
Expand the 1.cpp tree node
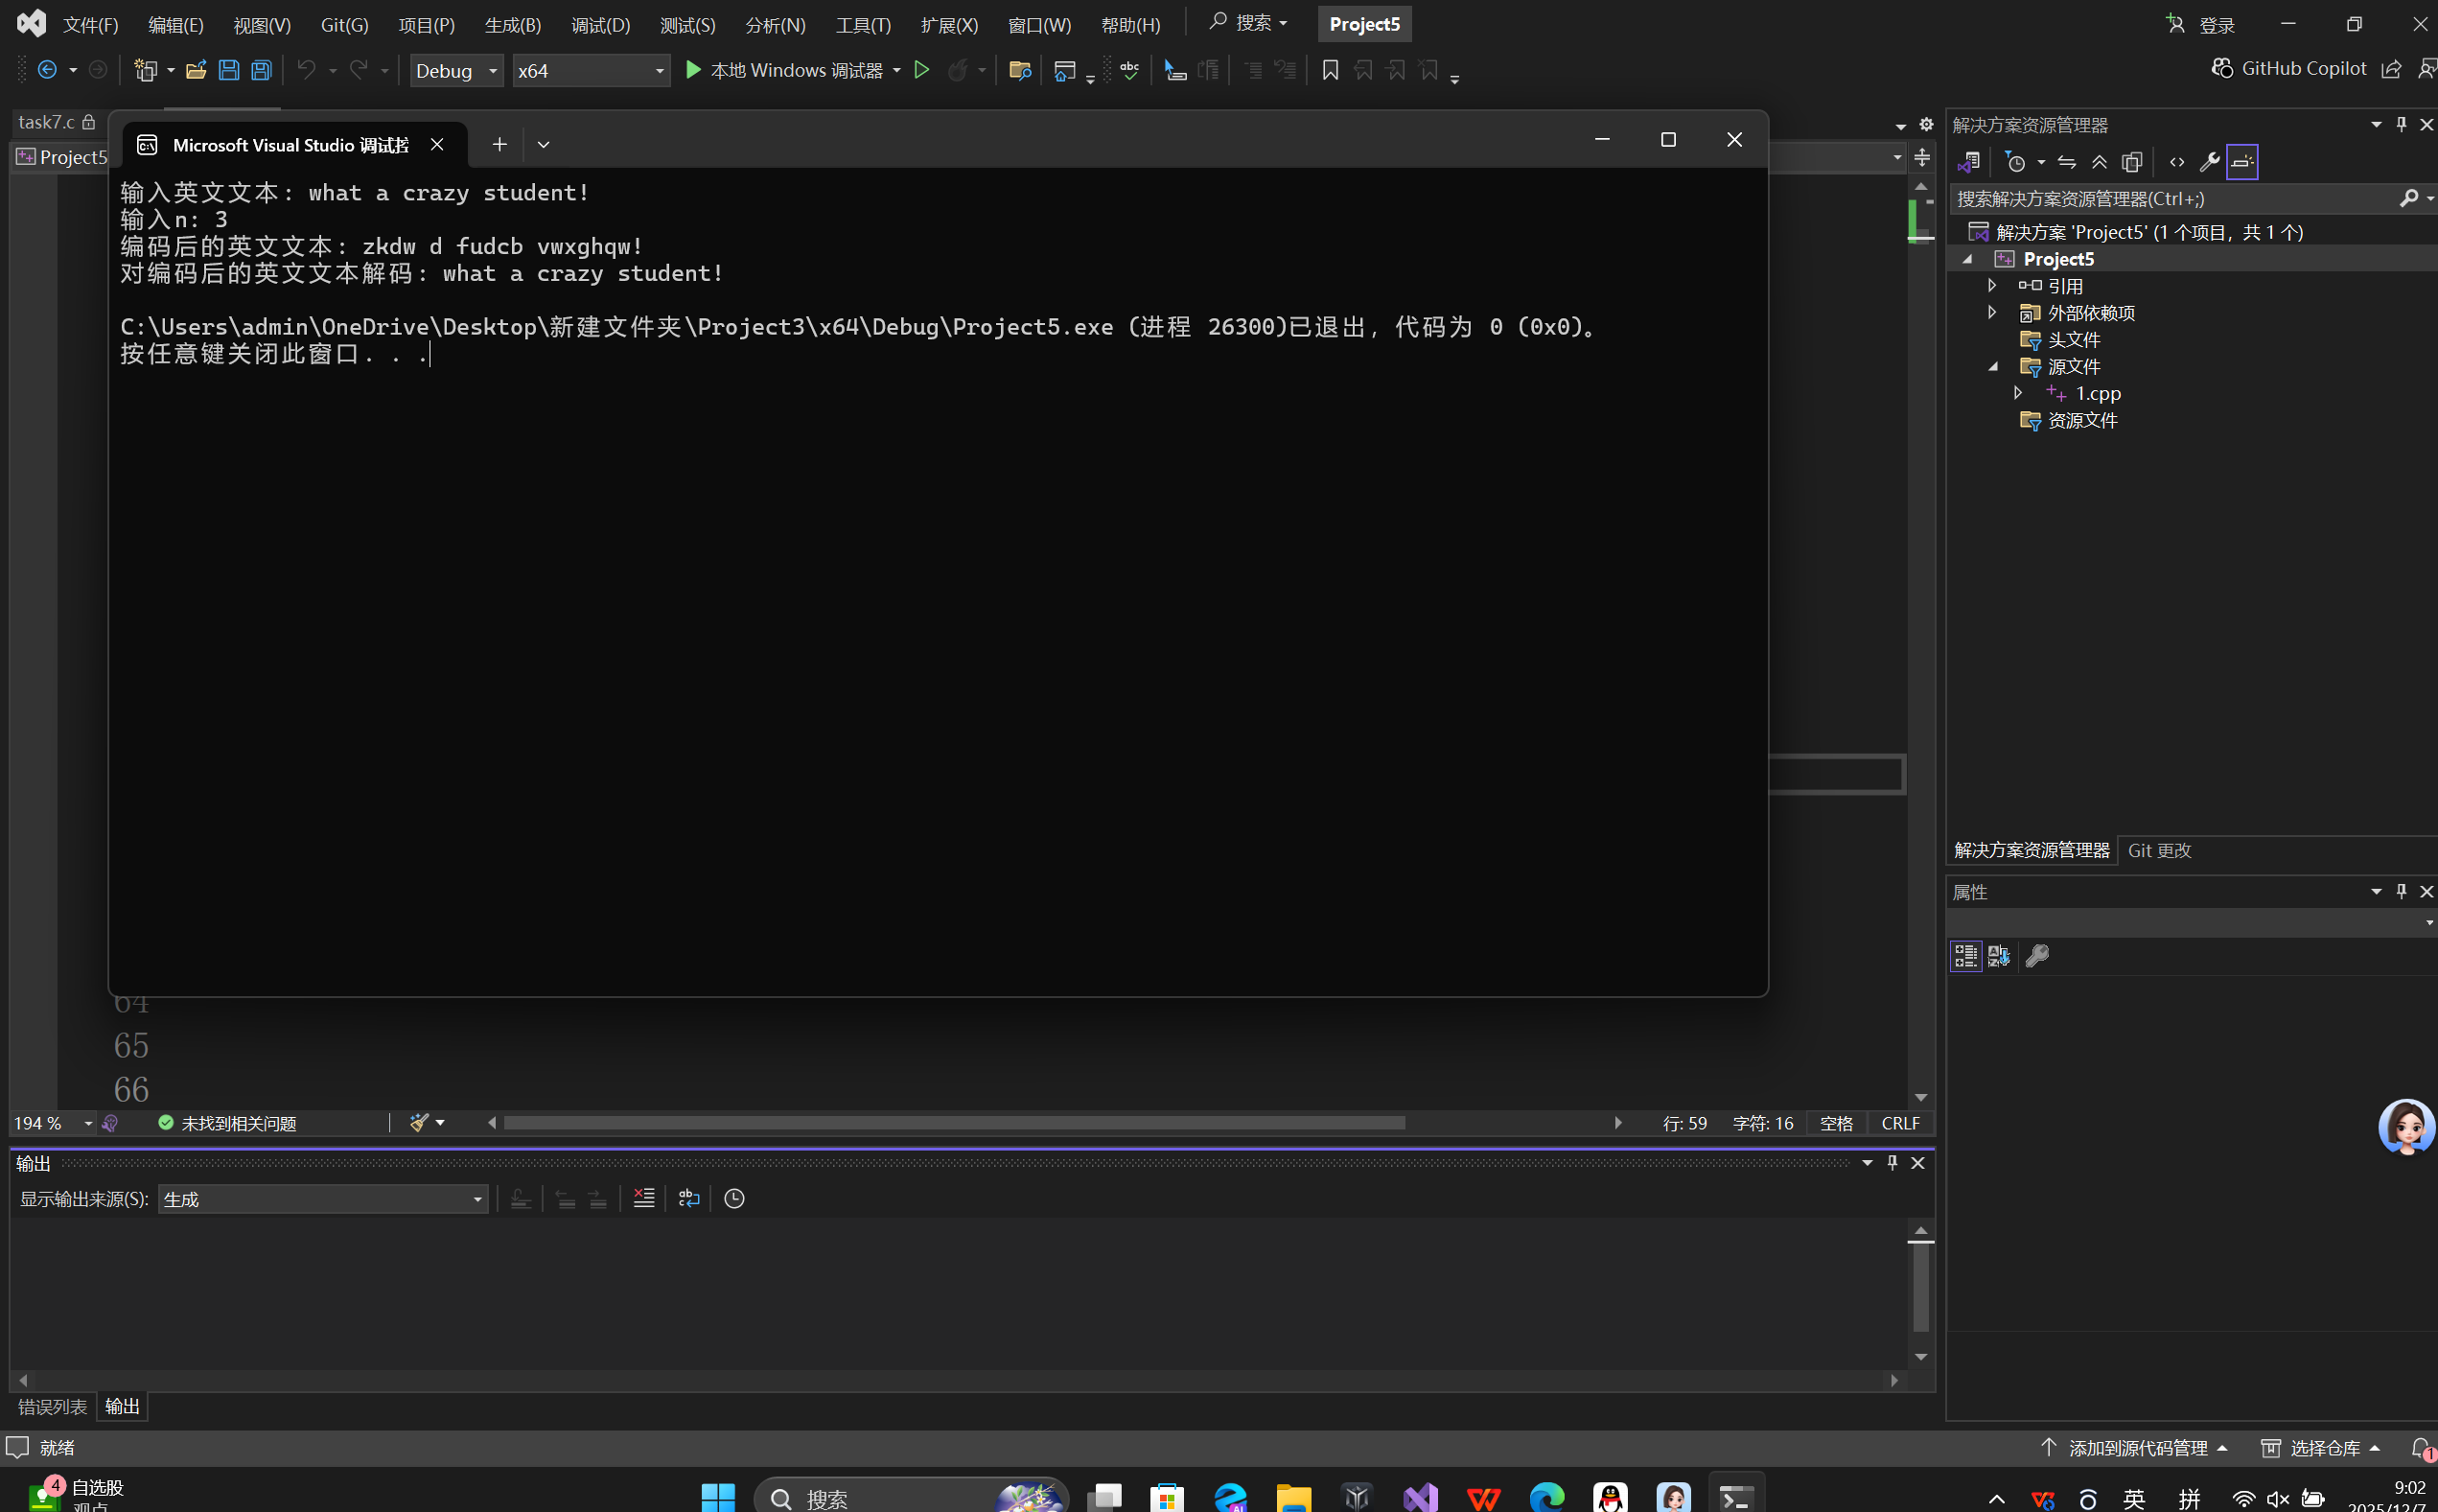(x=2017, y=393)
